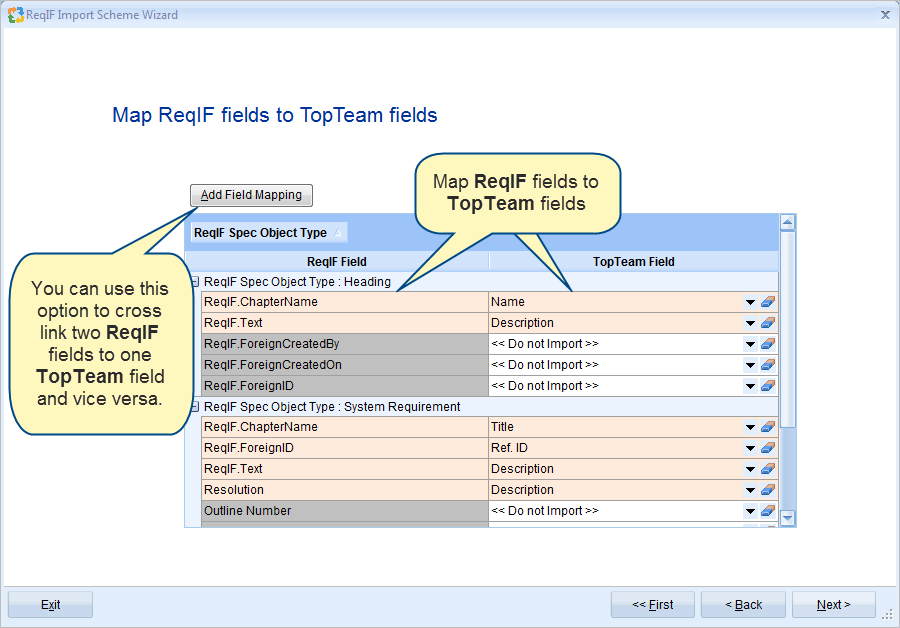This screenshot has height=628, width=900.
Task: Open TopTeam dropdown for ReqIF.ForeignCreatedOn
Action: 750,366
